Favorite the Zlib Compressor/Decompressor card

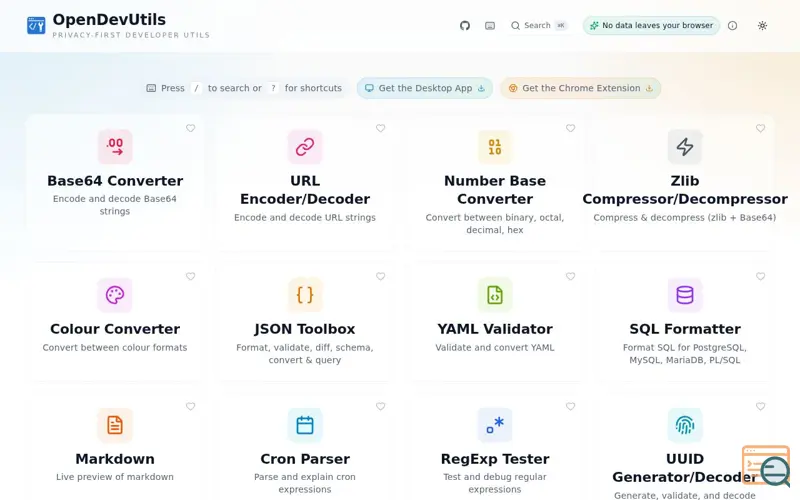tap(760, 128)
